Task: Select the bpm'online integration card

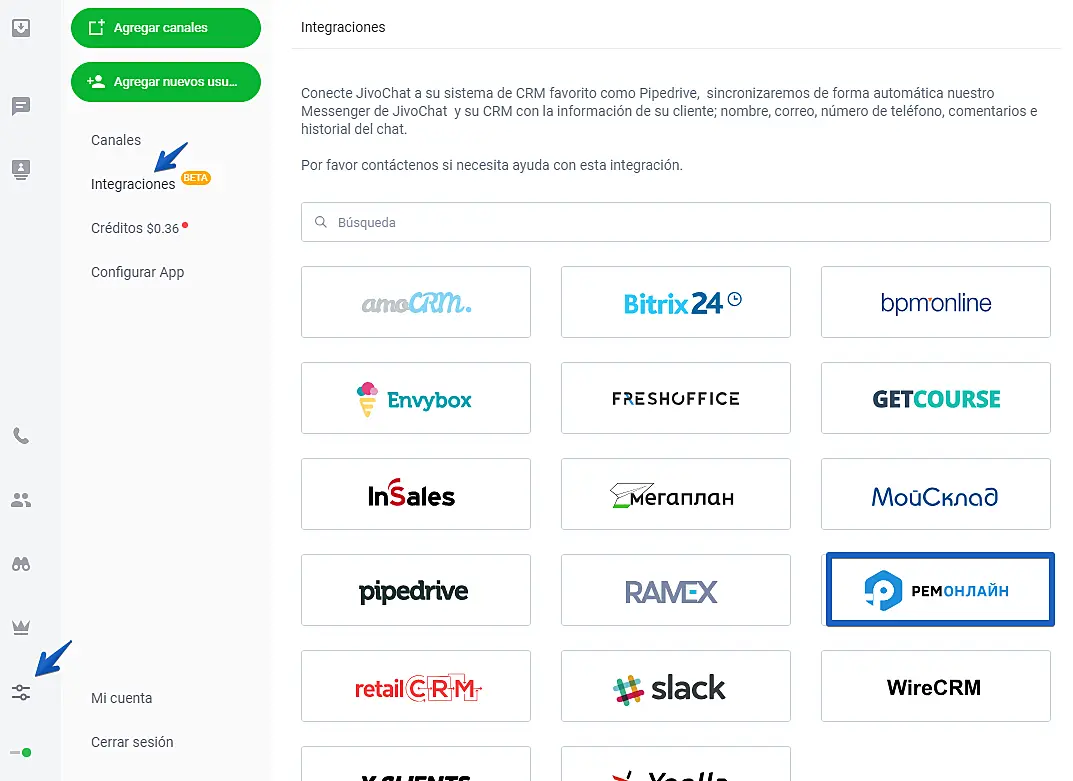Action: click(x=935, y=302)
